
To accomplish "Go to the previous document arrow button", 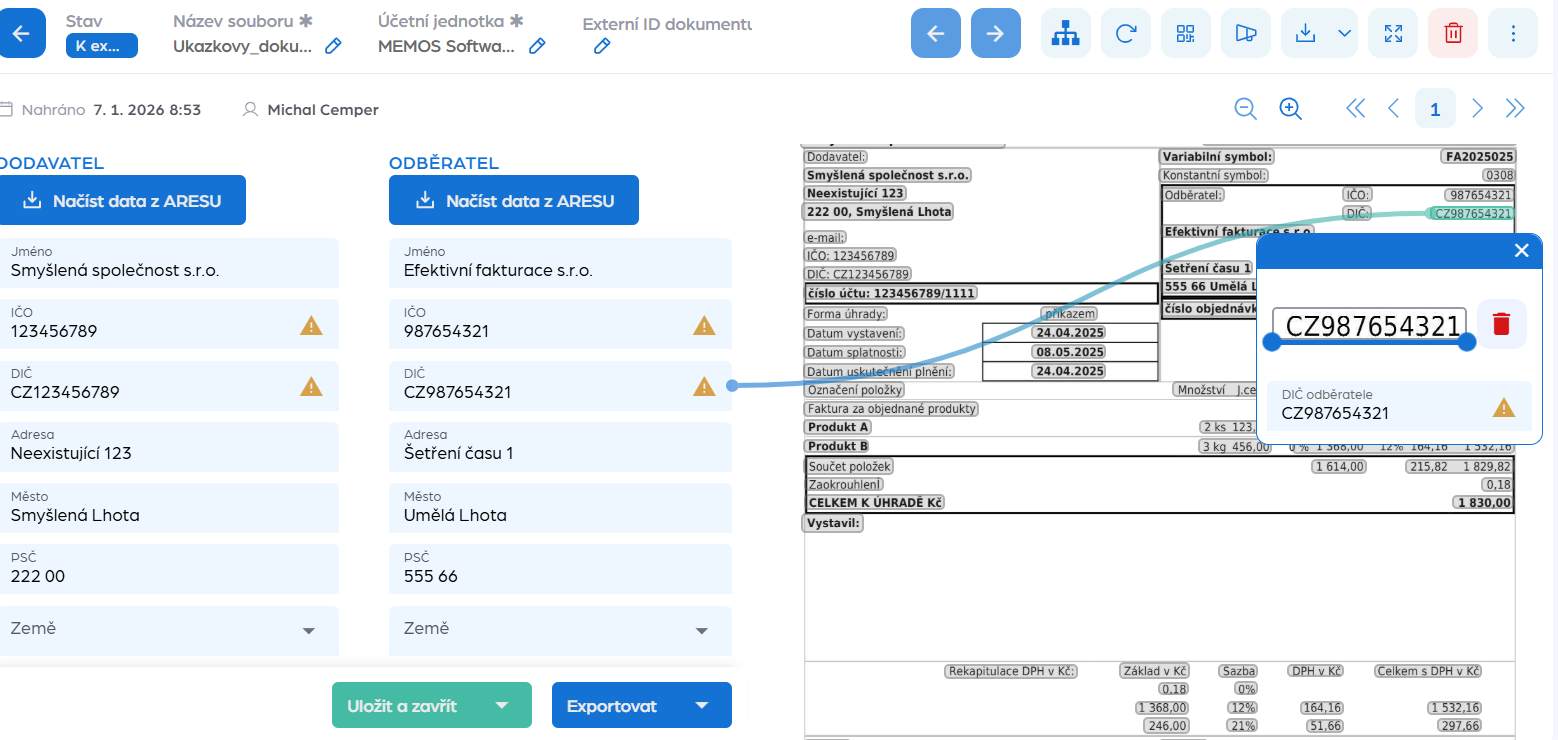I will [936, 33].
